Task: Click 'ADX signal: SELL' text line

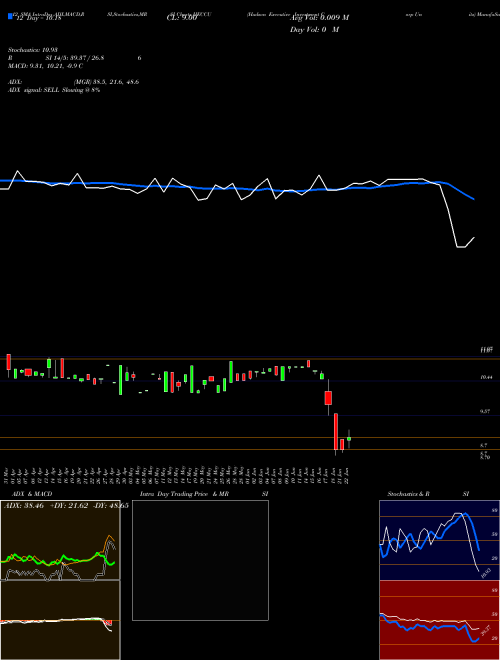Action: (54, 90)
